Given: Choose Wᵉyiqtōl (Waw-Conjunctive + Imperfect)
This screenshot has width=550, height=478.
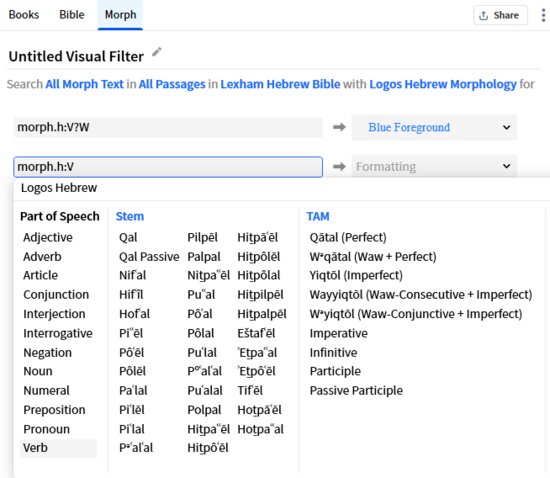Looking at the screenshot, I should click(416, 314).
